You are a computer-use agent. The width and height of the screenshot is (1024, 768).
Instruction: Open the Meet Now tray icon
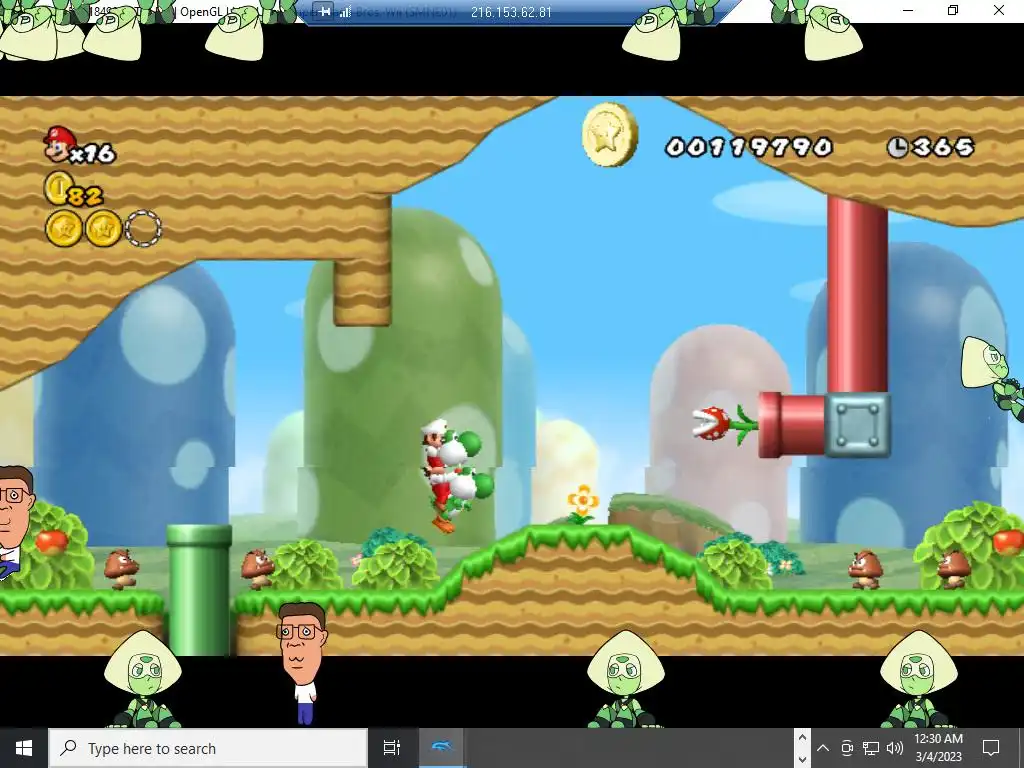847,748
